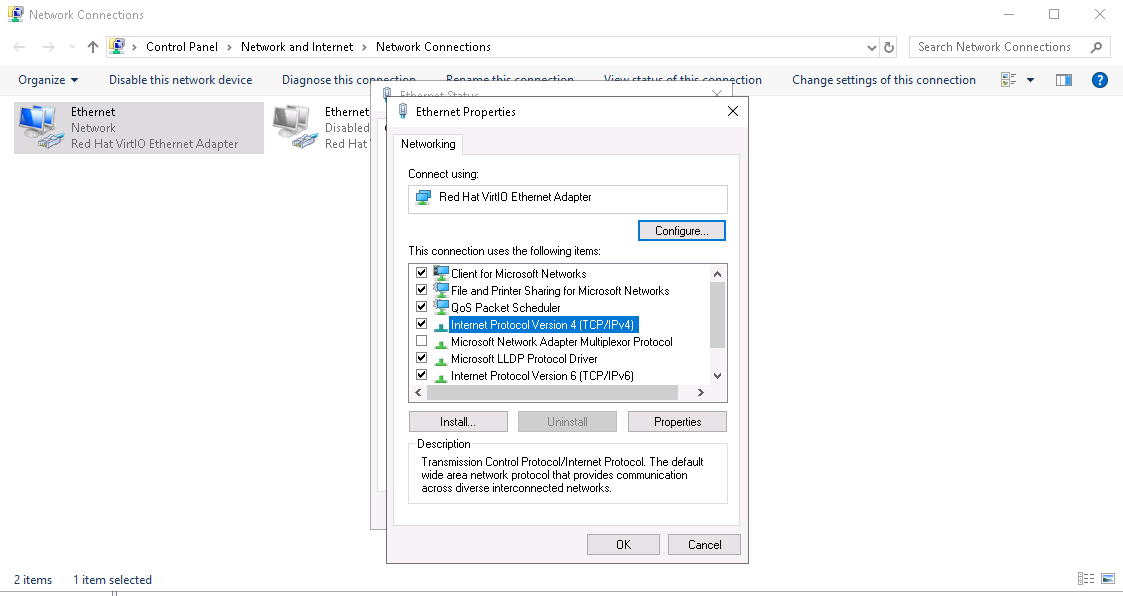Click the items list vertical scrollbar thumb
Viewport: 1123px width, 596px height.
(x=717, y=315)
